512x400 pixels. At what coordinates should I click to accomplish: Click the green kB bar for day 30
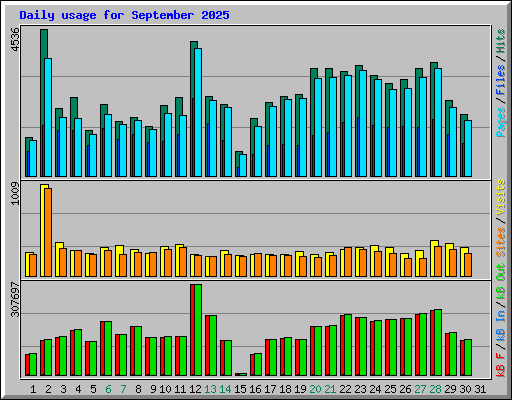point(468,357)
